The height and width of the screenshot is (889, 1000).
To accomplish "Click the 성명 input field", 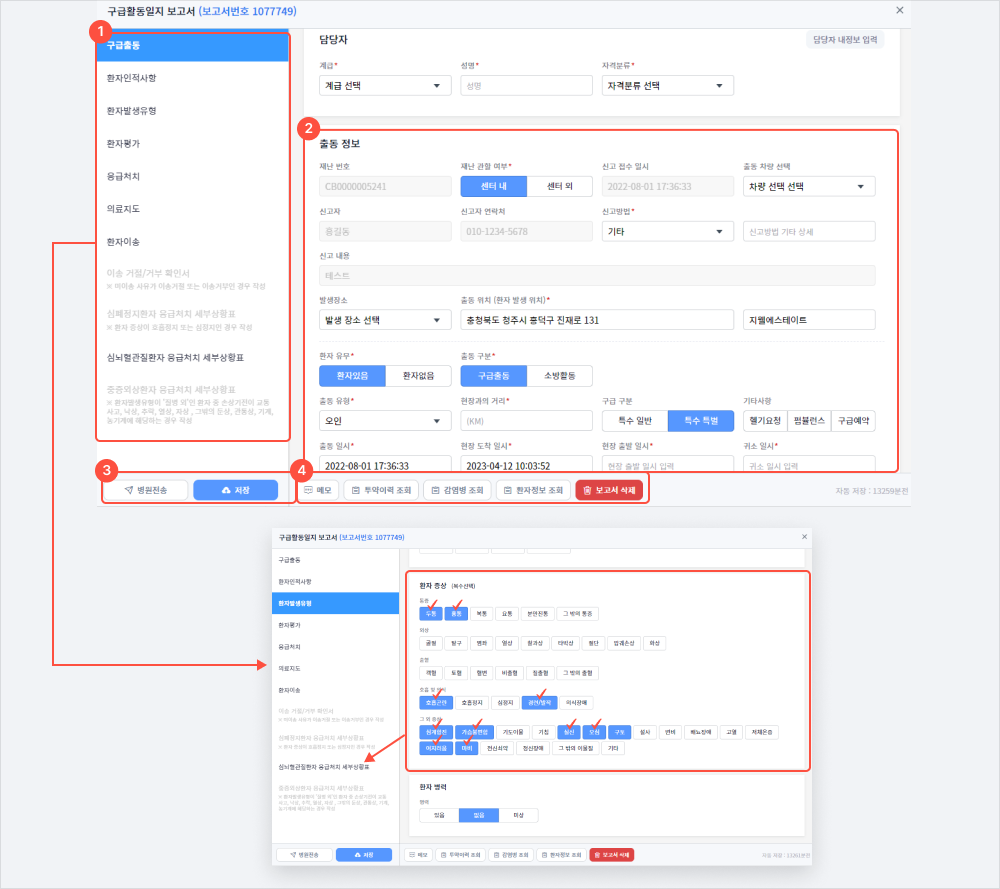I will pyautogui.click(x=526, y=85).
